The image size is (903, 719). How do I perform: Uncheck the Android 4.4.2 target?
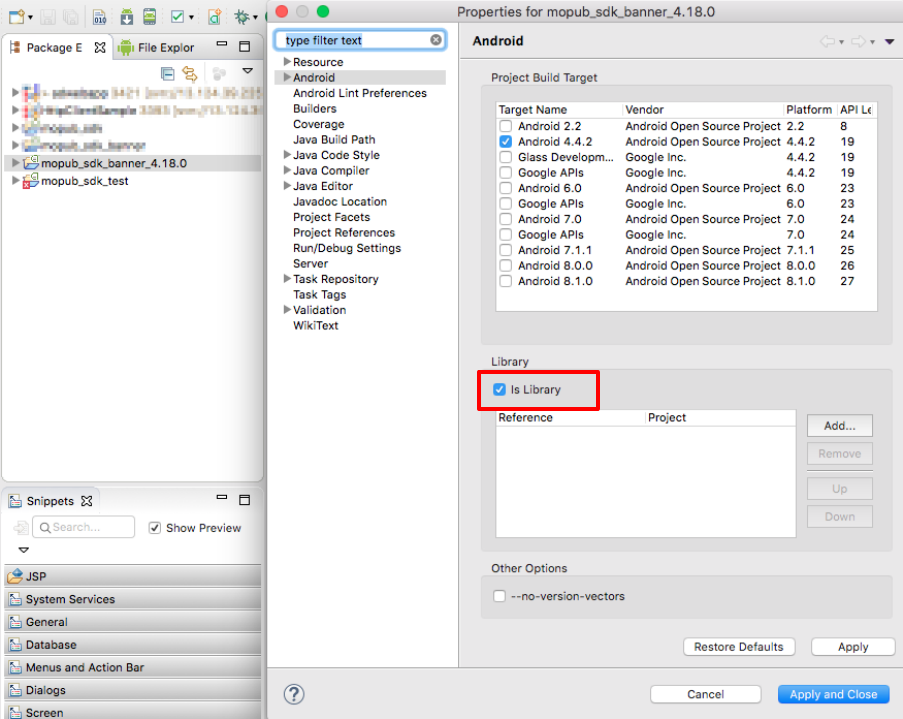point(506,142)
